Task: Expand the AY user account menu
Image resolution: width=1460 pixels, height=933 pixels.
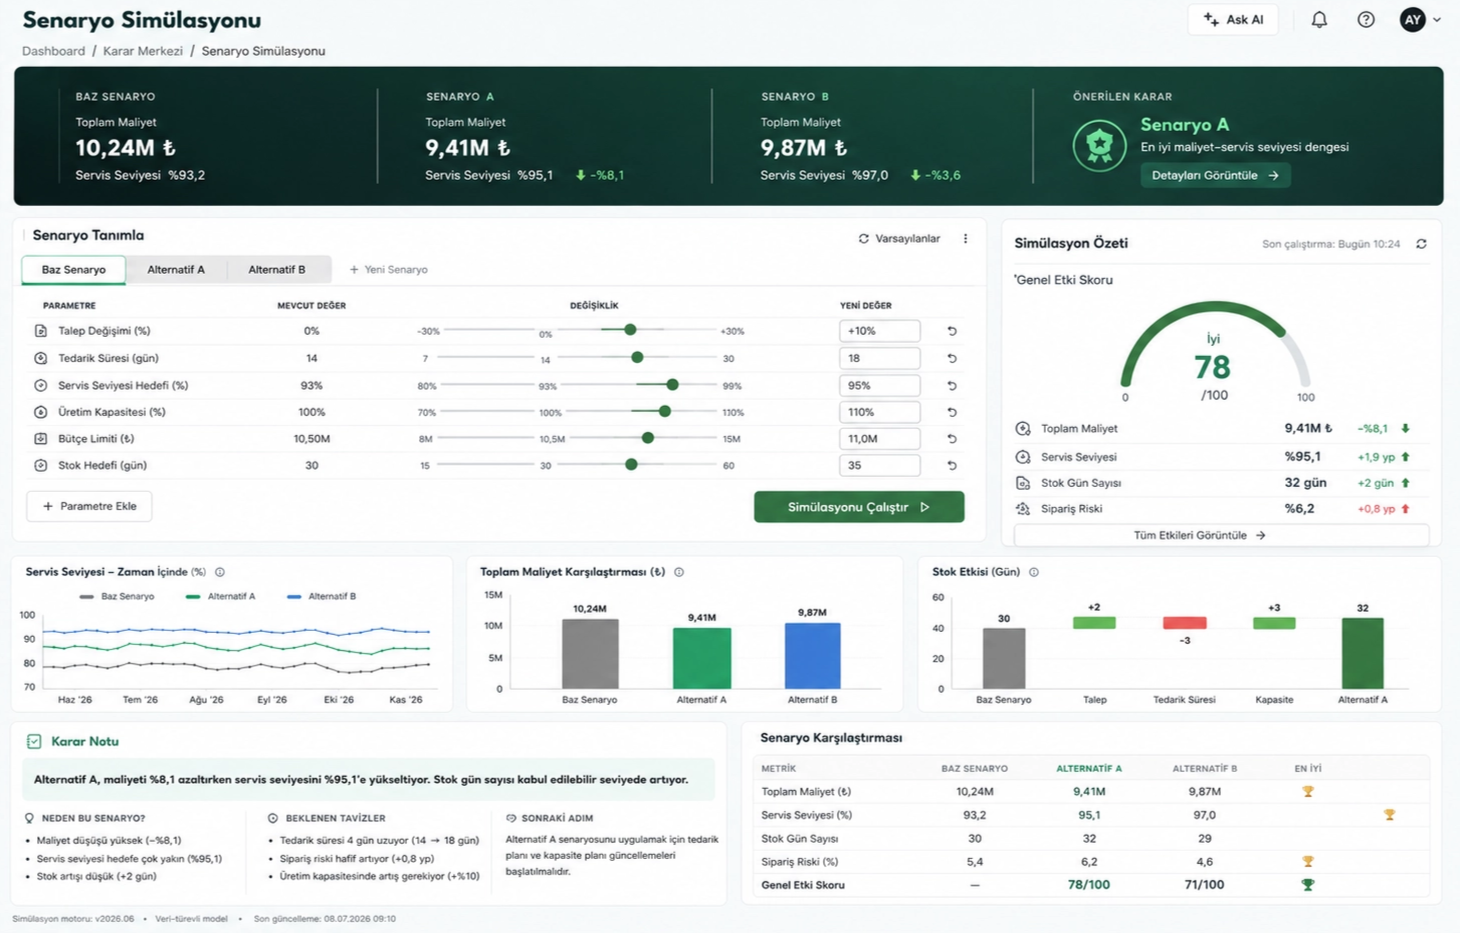Action: coord(1421,20)
